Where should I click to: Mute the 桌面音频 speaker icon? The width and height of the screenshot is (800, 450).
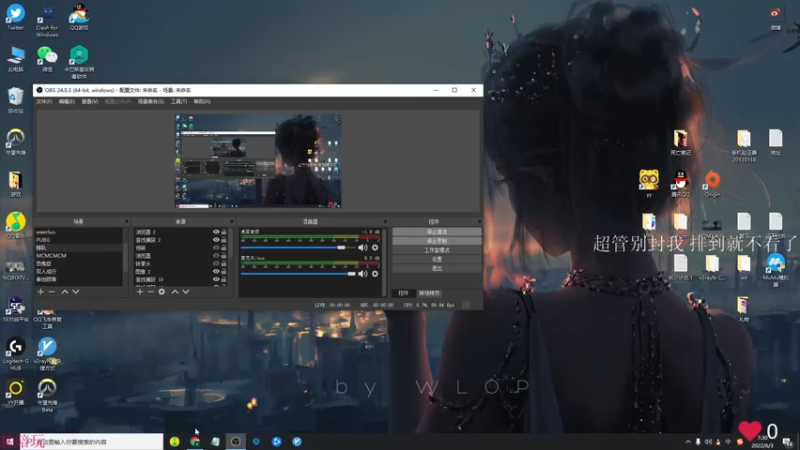click(x=362, y=247)
